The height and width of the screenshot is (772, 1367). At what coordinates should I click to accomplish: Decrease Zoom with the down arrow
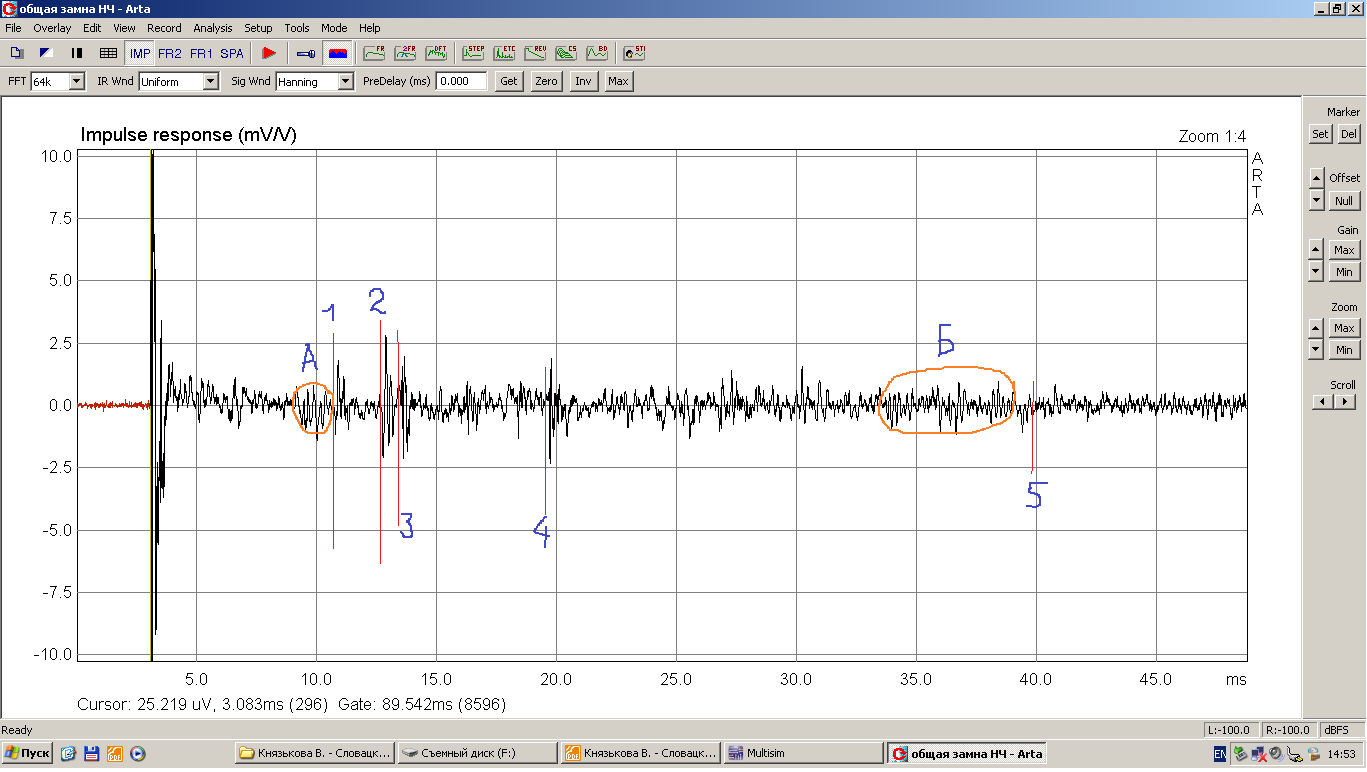[1316, 350]
